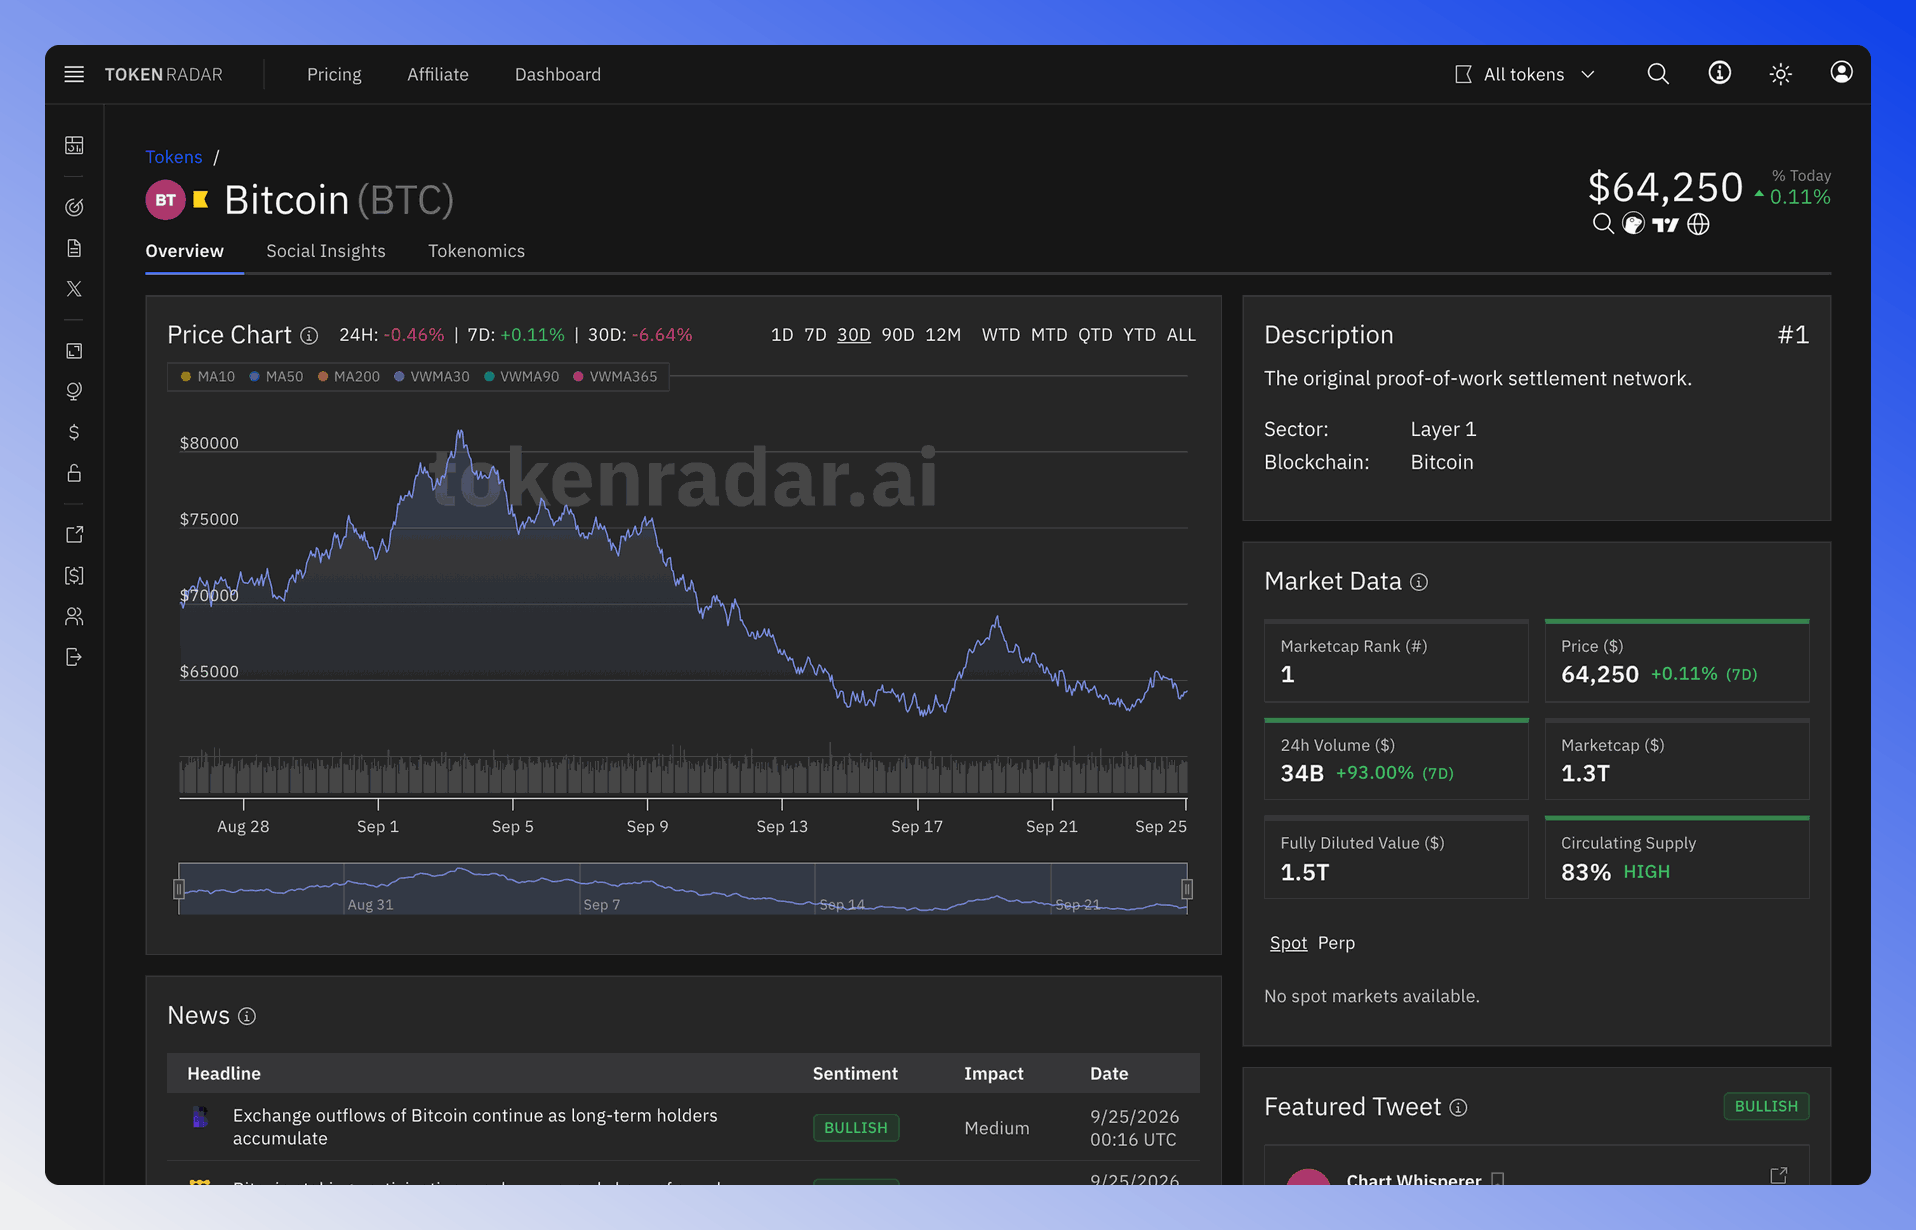Click the external link icon in the sidebar

74,535
